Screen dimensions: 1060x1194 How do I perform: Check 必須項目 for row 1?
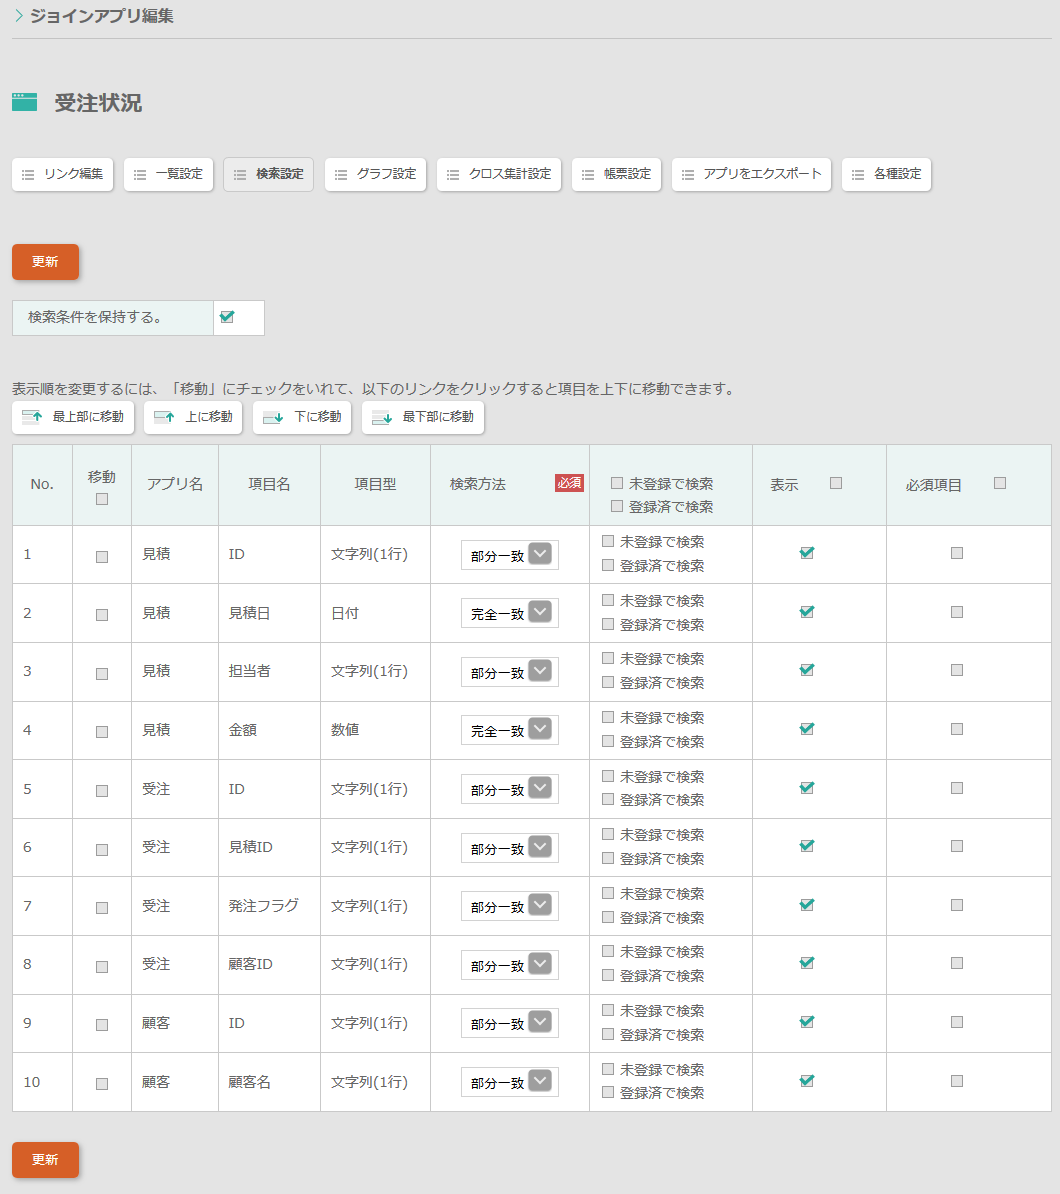tap(957, 553)
